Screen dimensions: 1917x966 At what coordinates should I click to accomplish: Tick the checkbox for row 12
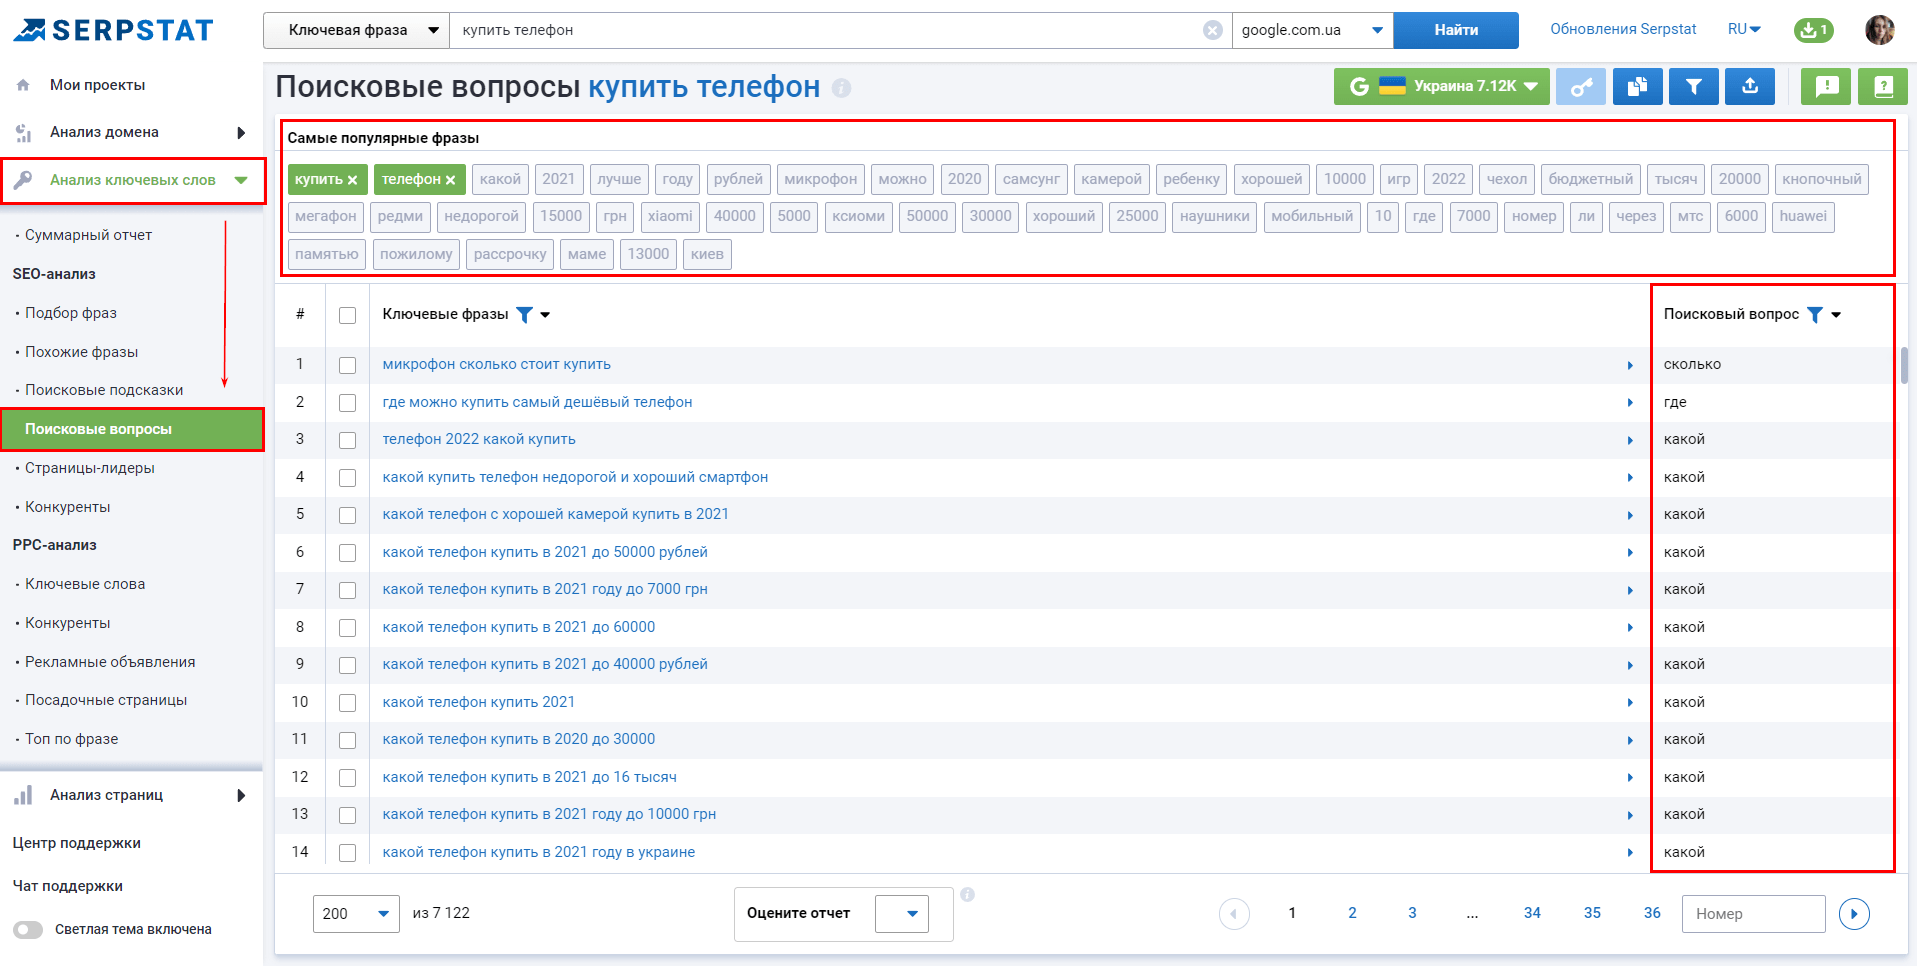347,778
